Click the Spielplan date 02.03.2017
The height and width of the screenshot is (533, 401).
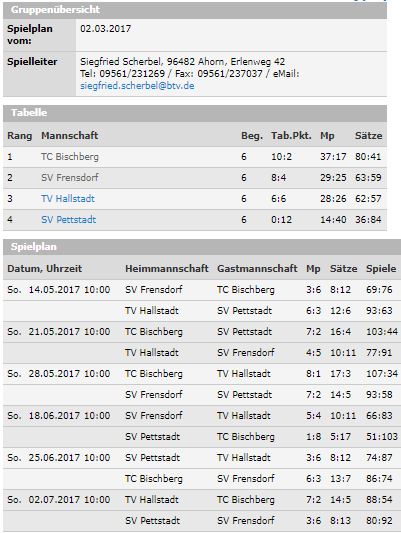(105, 29)
